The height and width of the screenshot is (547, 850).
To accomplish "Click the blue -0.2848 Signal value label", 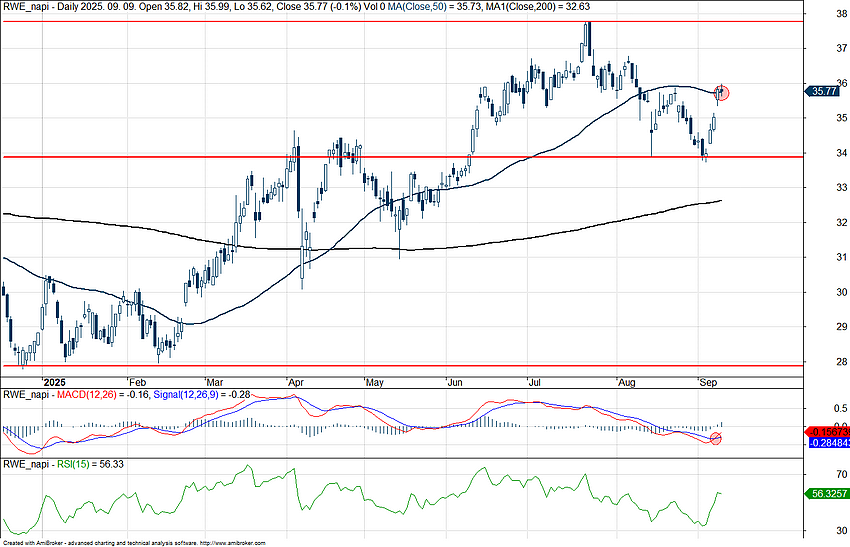I will [829, 443].
